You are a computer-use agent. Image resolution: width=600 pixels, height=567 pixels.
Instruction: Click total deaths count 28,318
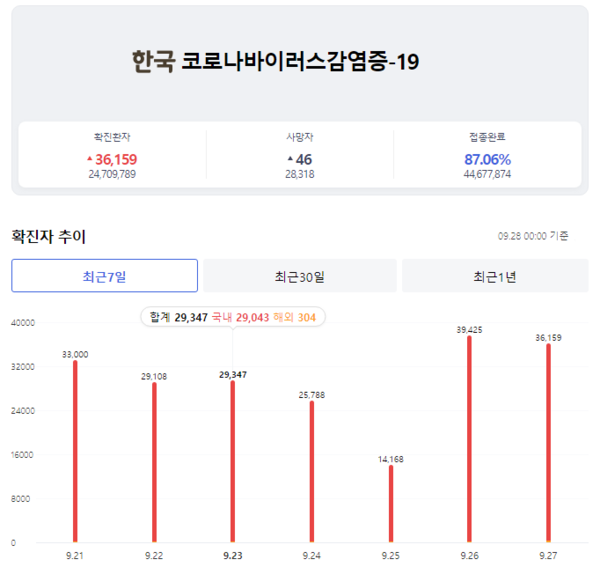tap(300, 174)
